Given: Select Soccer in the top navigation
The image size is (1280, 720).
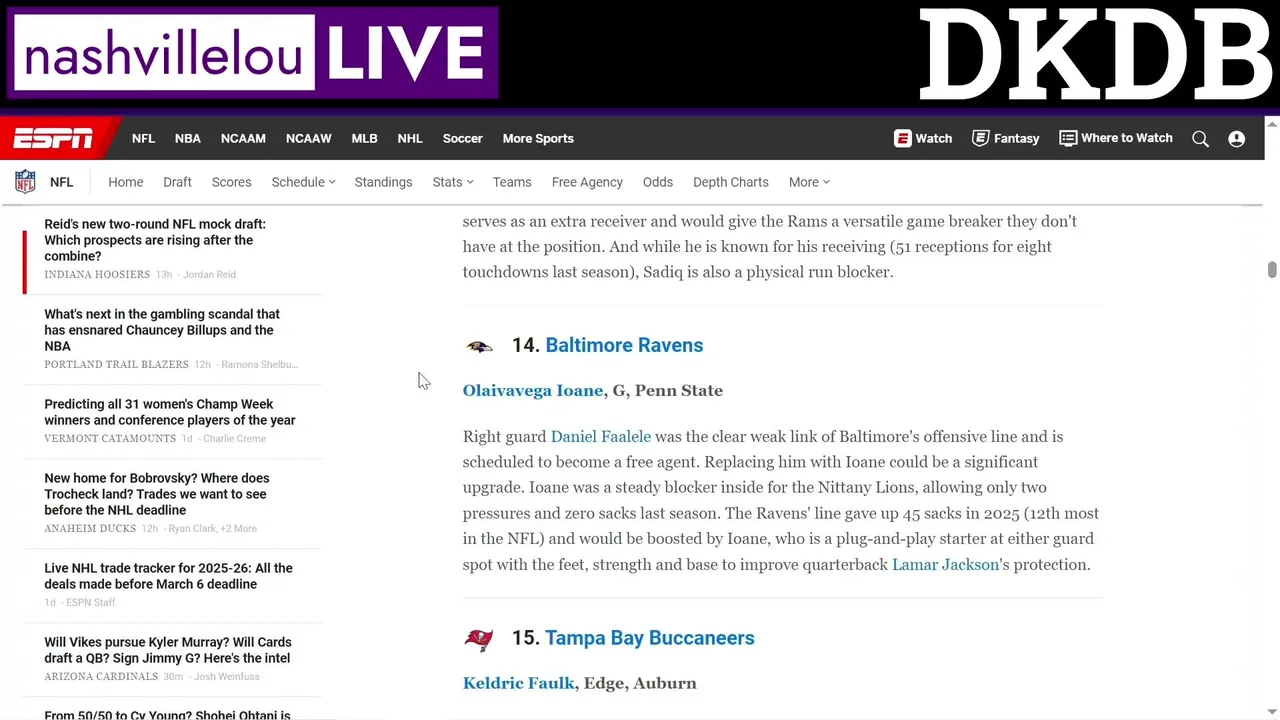Looking at the screenshot, I should tap(463, 138).
